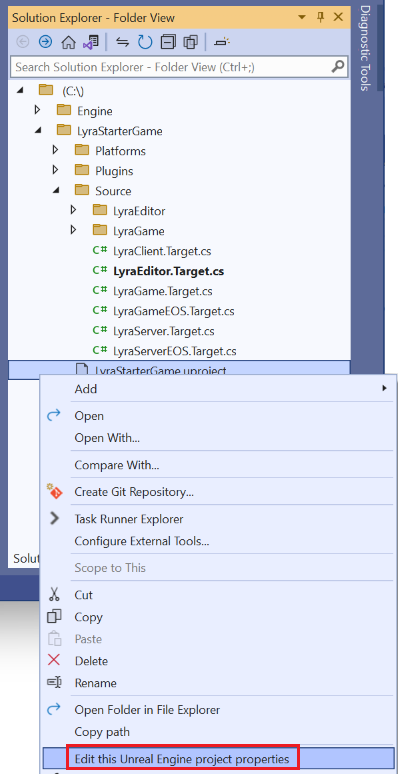Choose Rename from context menu
Screen dimensions: 398x774
[218, 683]
